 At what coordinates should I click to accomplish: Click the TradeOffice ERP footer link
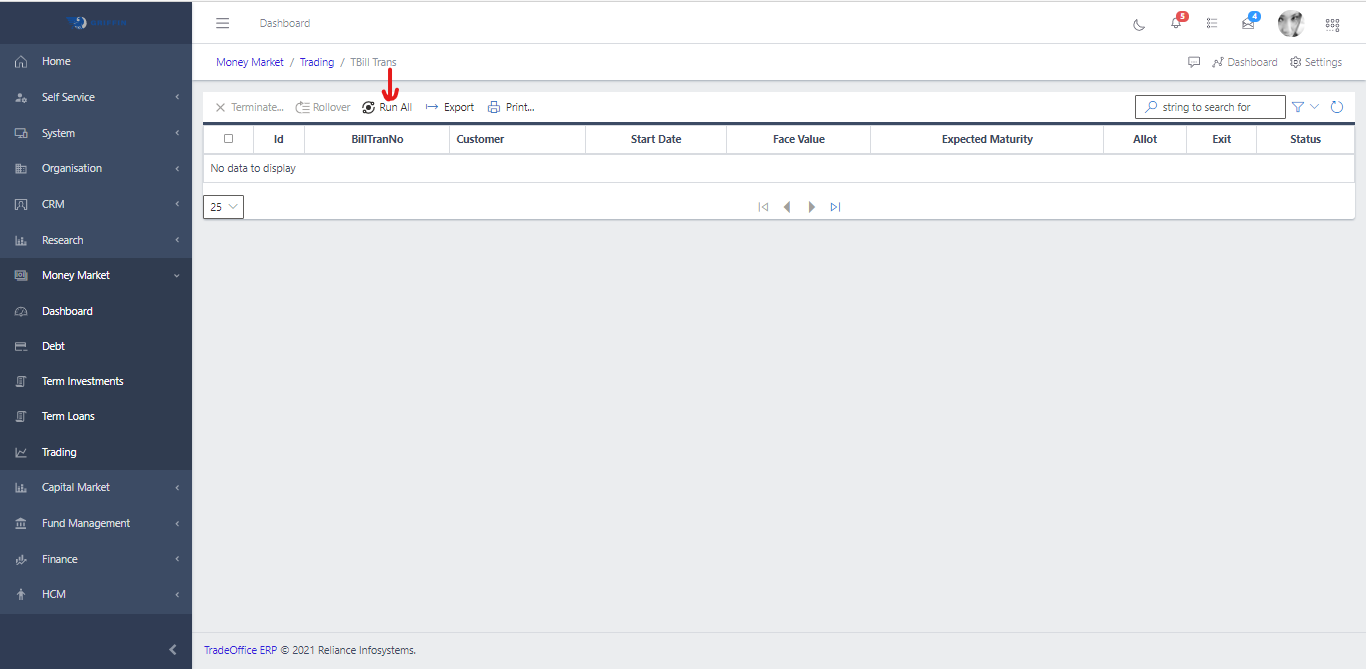click(240, 649)
